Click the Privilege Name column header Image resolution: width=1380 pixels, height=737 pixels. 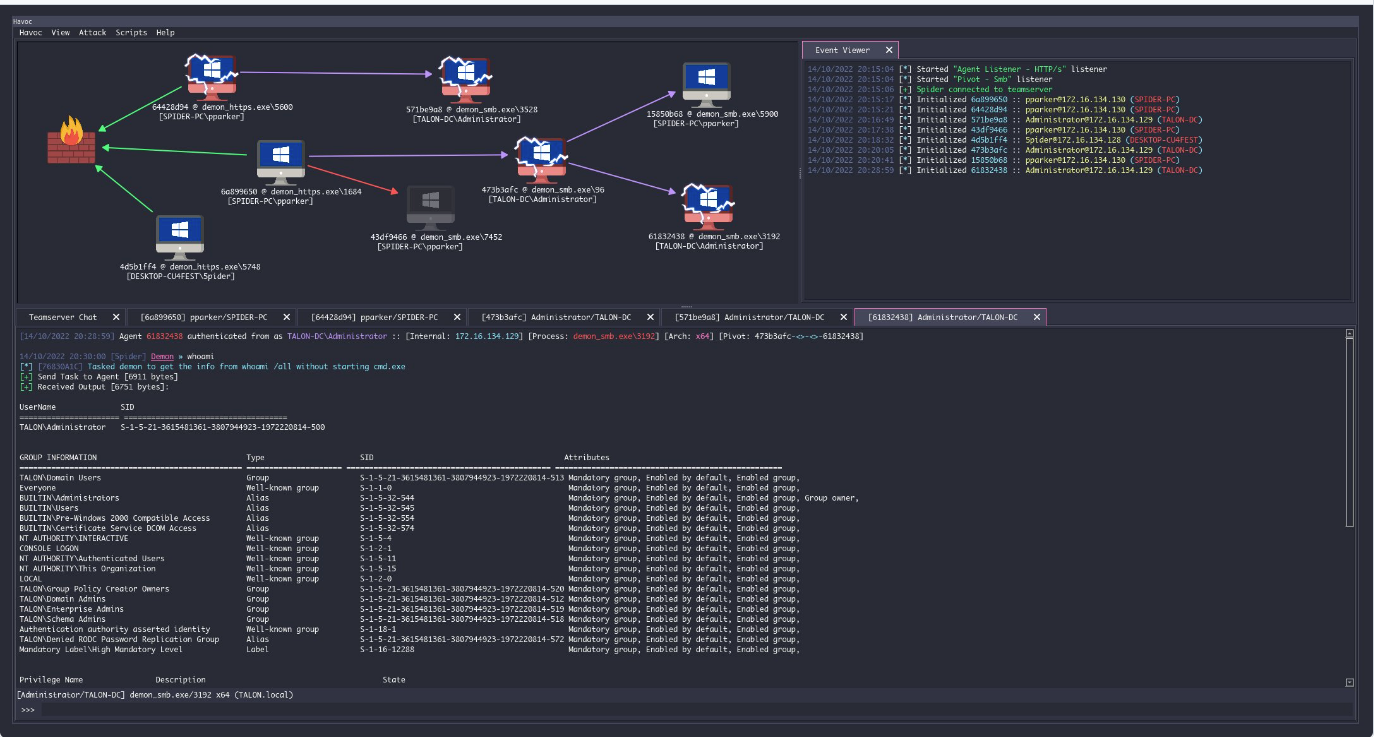point(51,680)
